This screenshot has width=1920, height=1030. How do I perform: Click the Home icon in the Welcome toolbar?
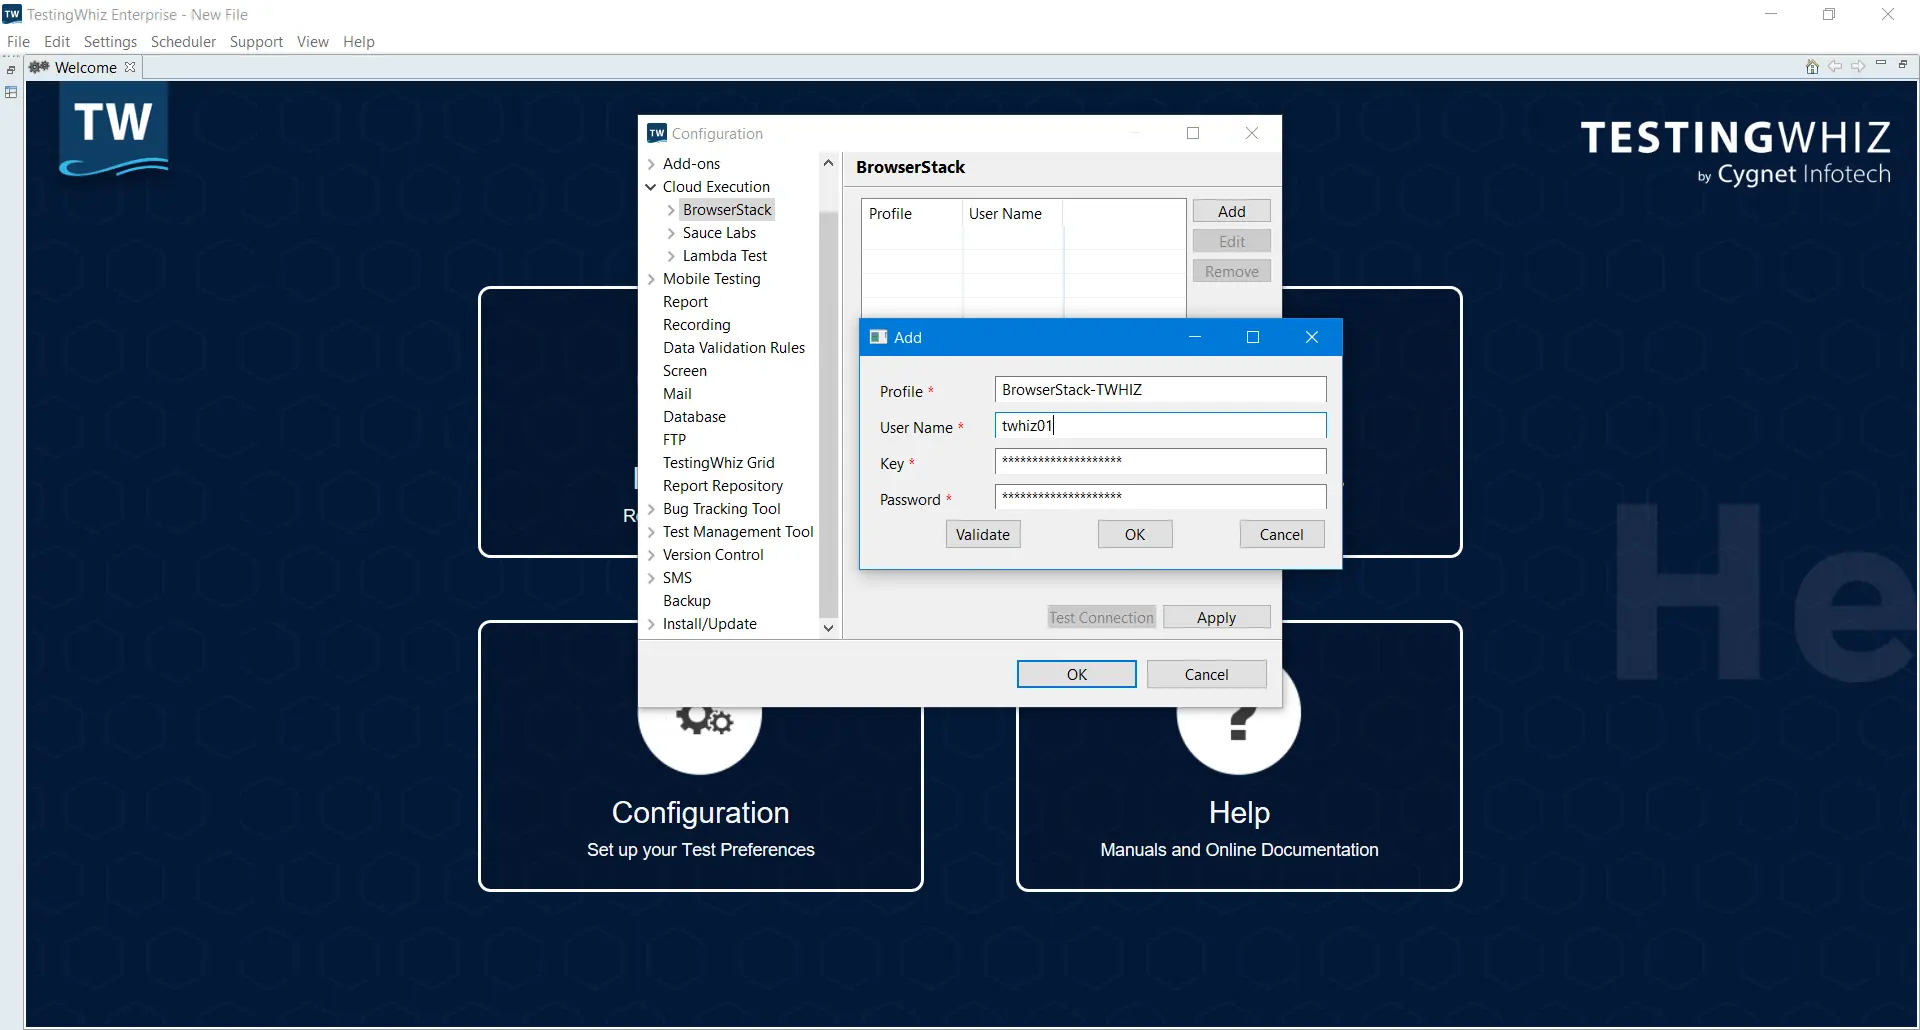[1811, 67]
